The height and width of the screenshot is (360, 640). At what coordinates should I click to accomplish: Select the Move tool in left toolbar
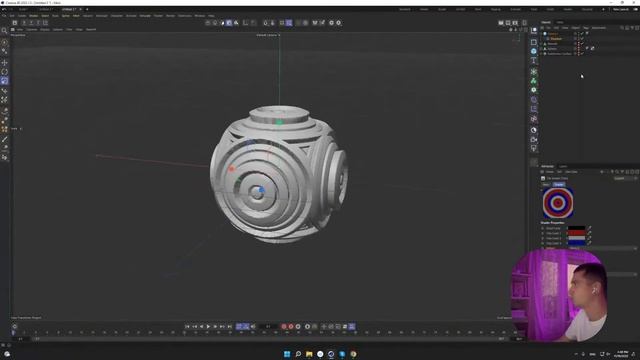point(4,62)
